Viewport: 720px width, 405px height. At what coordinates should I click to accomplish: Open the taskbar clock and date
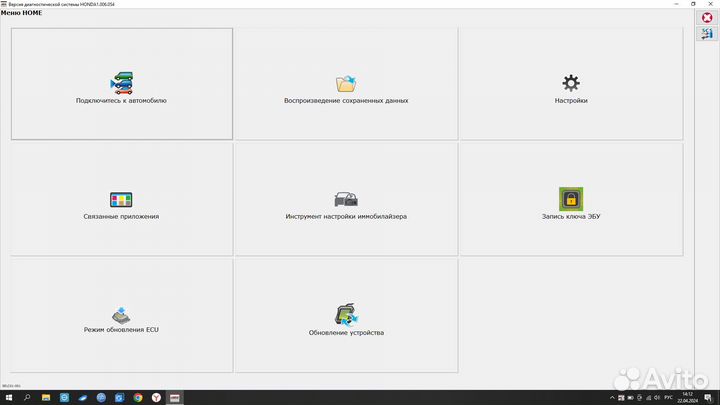(690, 397)
